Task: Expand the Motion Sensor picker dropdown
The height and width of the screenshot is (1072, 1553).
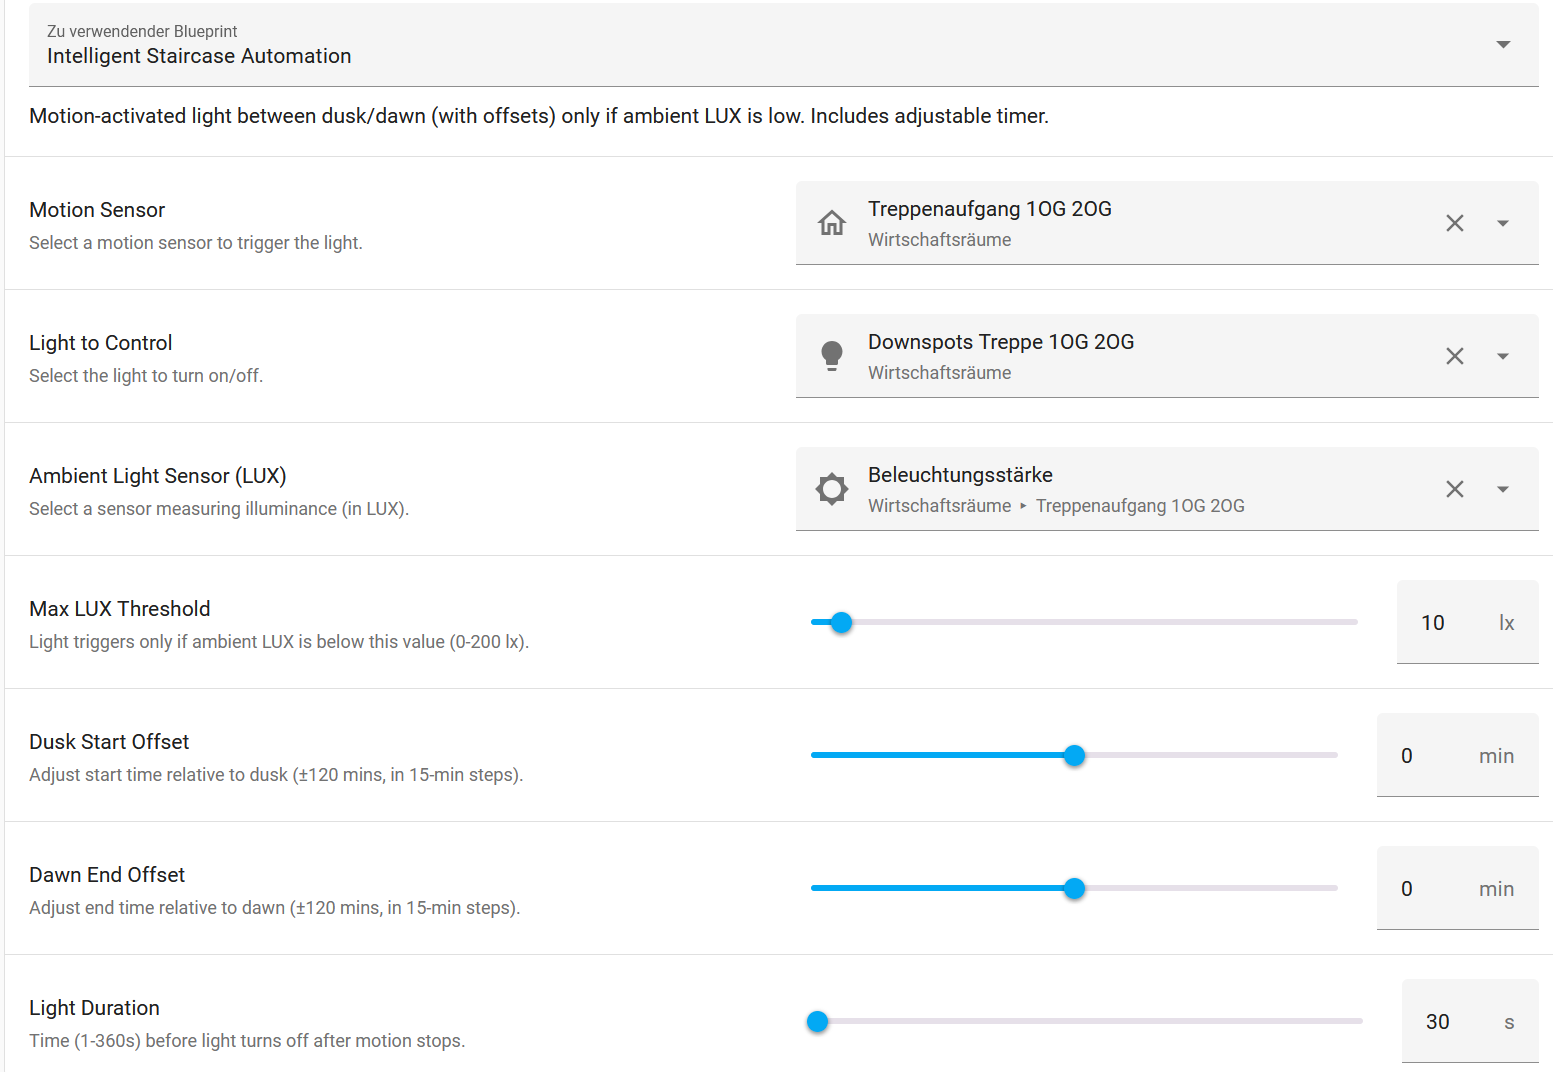Action: click(x=1503, y=223)
